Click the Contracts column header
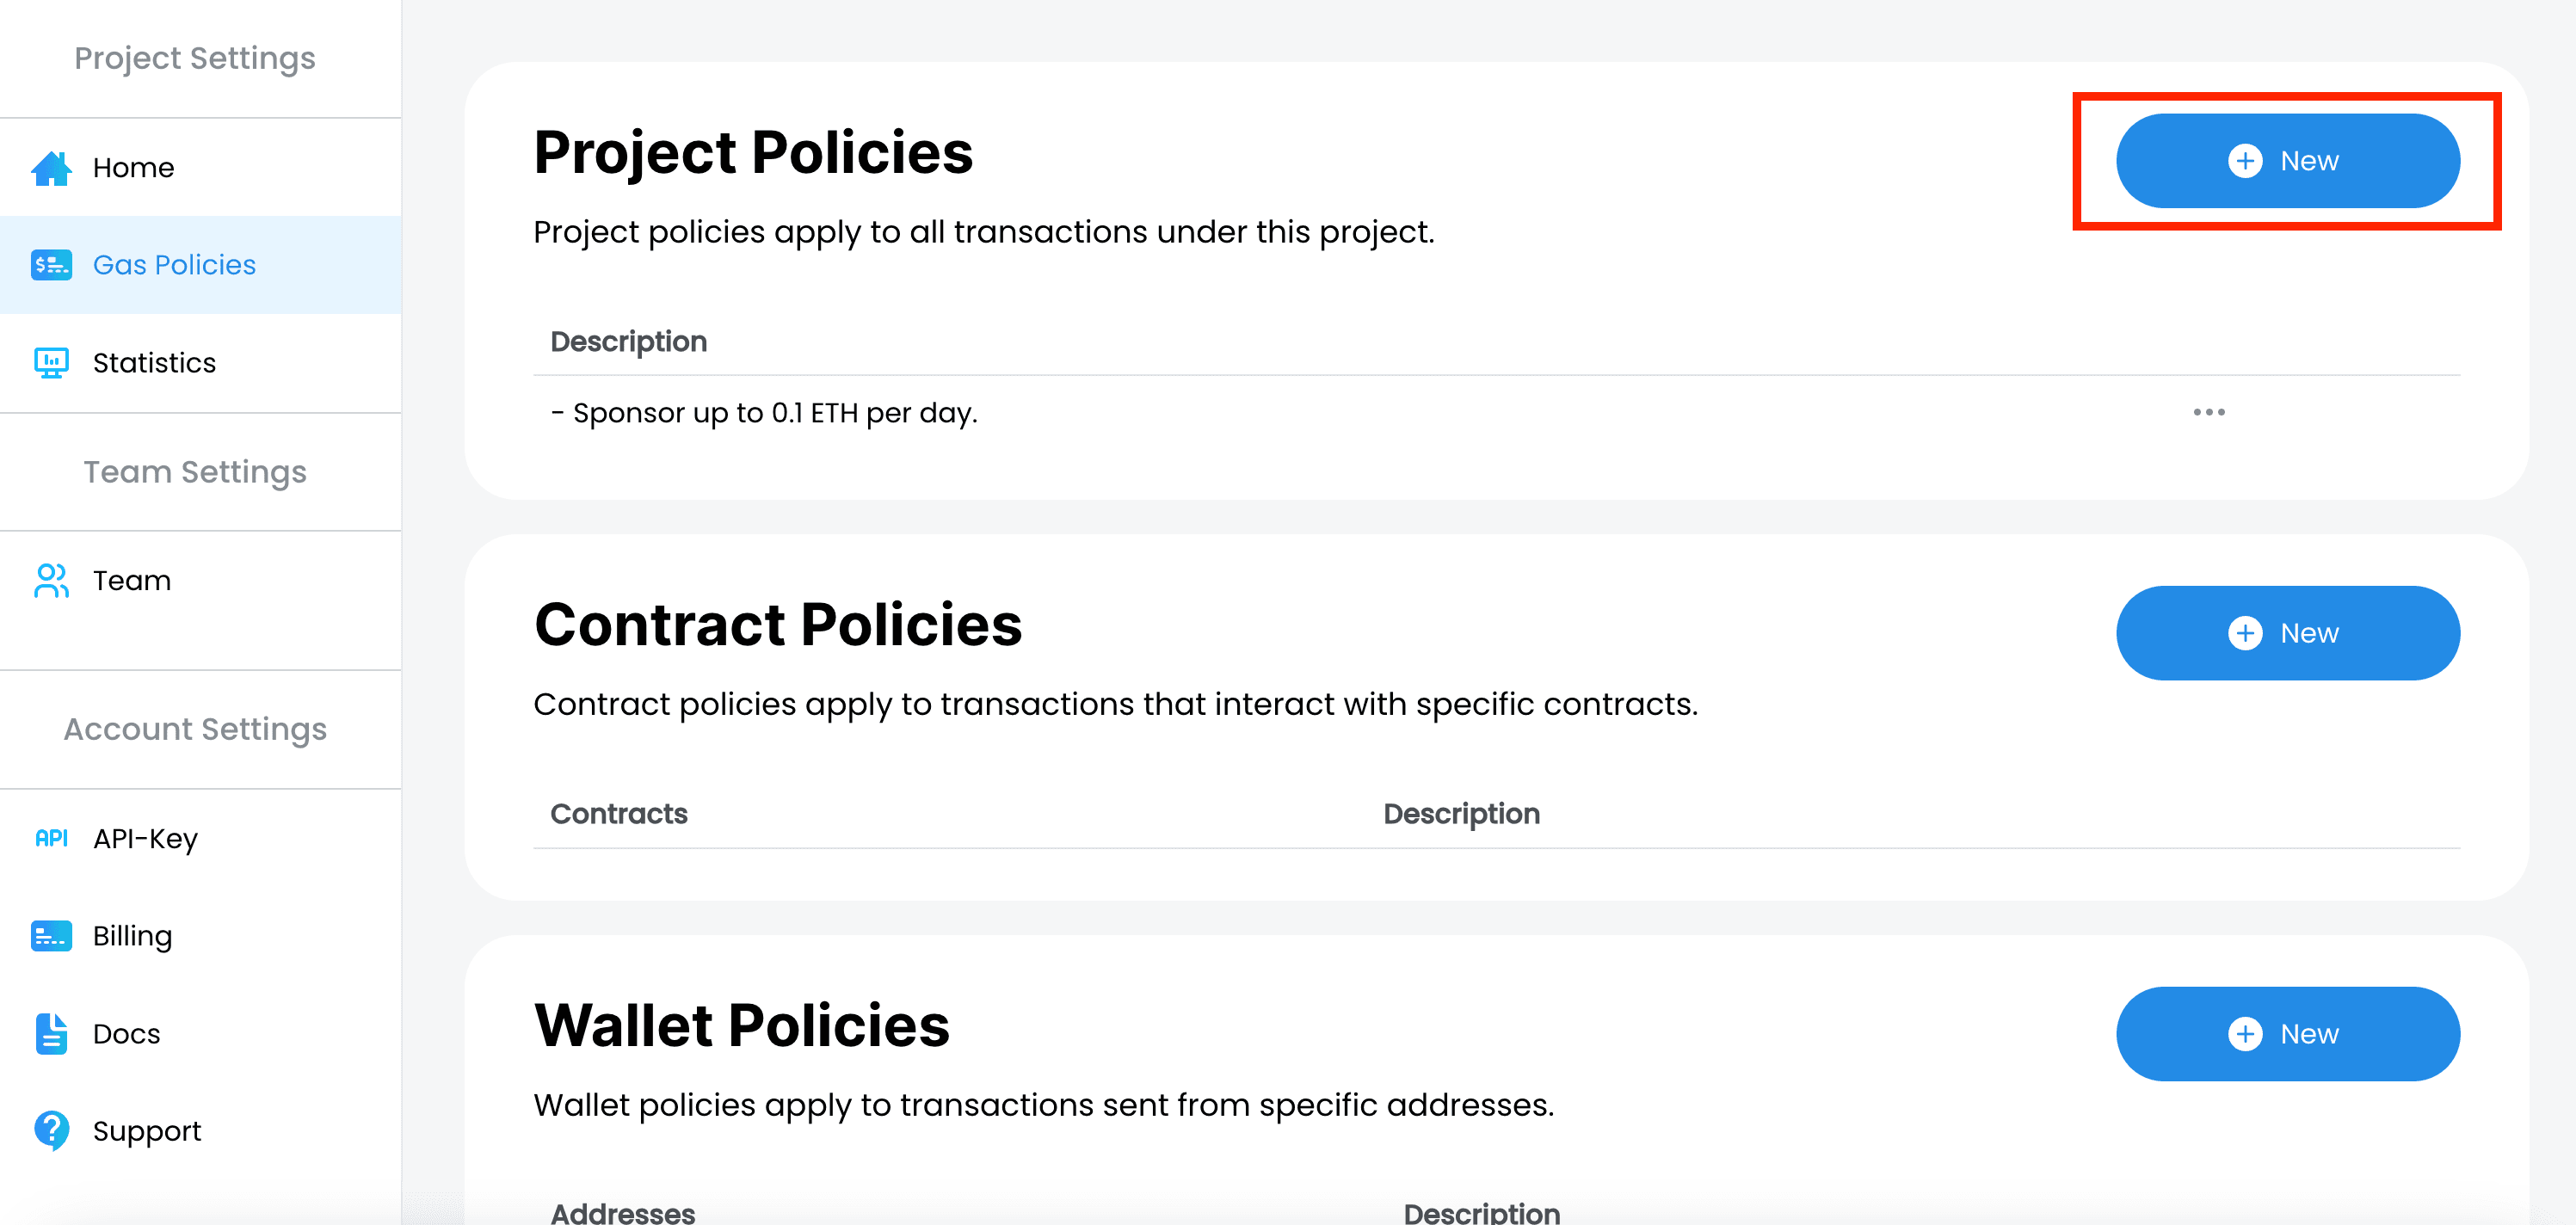Image resolution: width=2576 pixels, height=1225 pixels. [x=619, y=814]
